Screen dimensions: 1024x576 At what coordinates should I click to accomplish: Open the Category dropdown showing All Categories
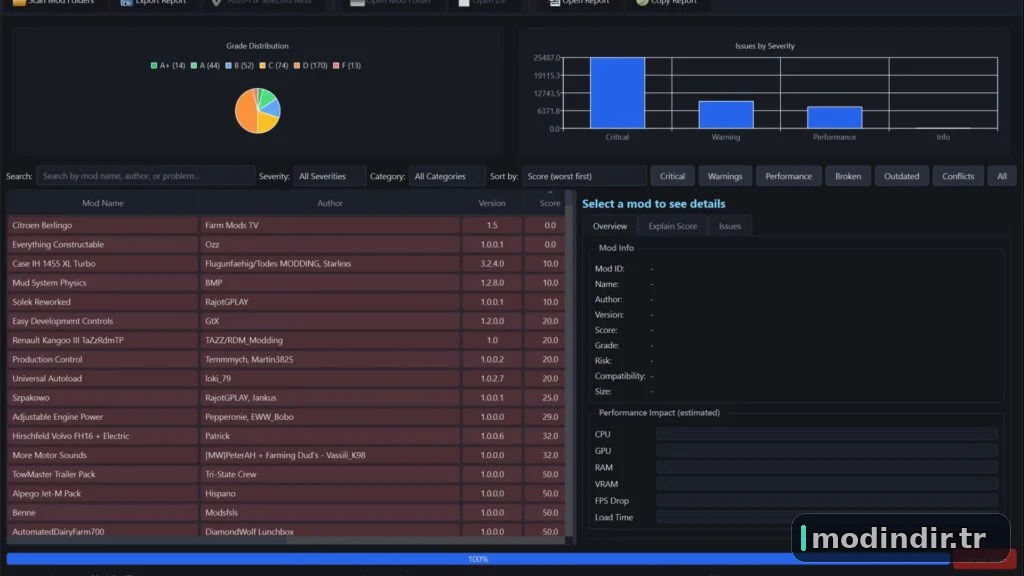coord(447,176)
